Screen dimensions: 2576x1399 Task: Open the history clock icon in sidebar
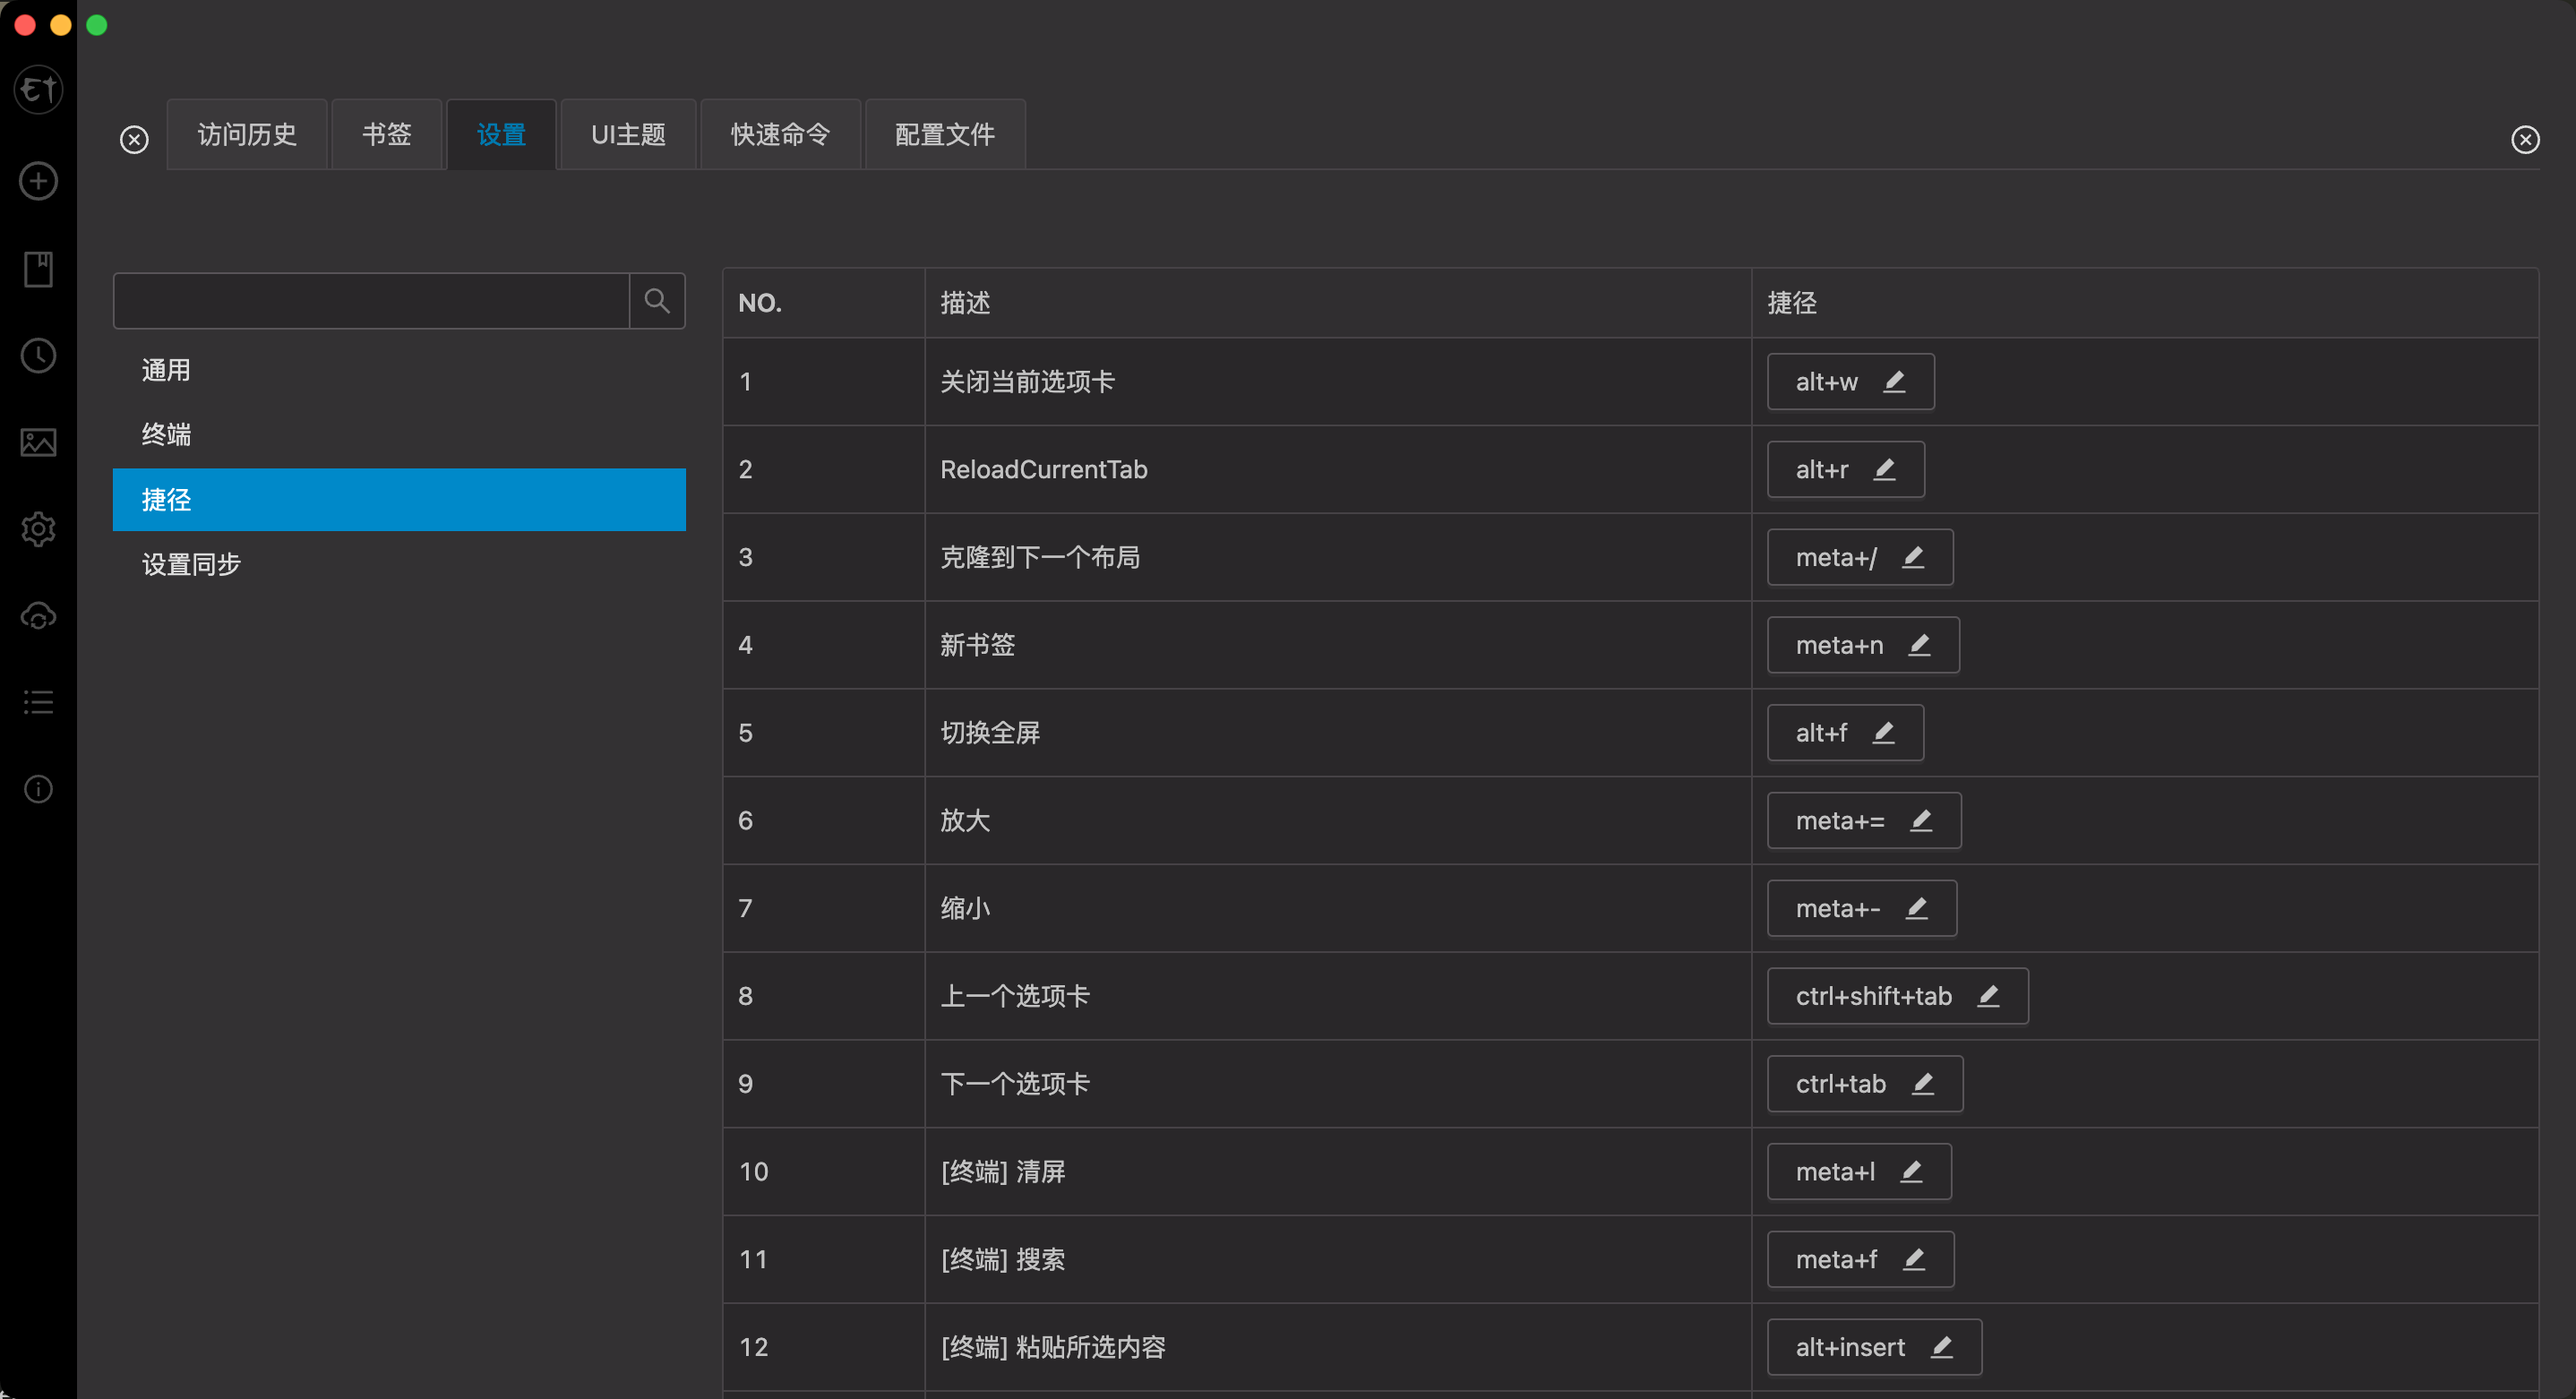[x=38, y=356]
